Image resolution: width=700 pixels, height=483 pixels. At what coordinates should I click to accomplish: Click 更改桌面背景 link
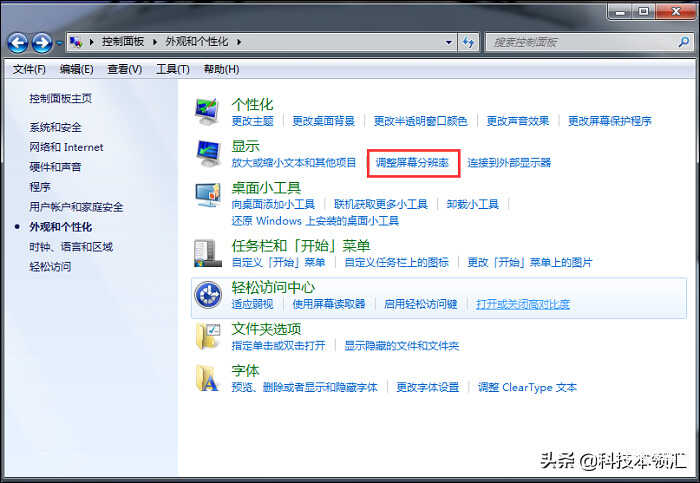pyautogui.click(x=323, y=121)
